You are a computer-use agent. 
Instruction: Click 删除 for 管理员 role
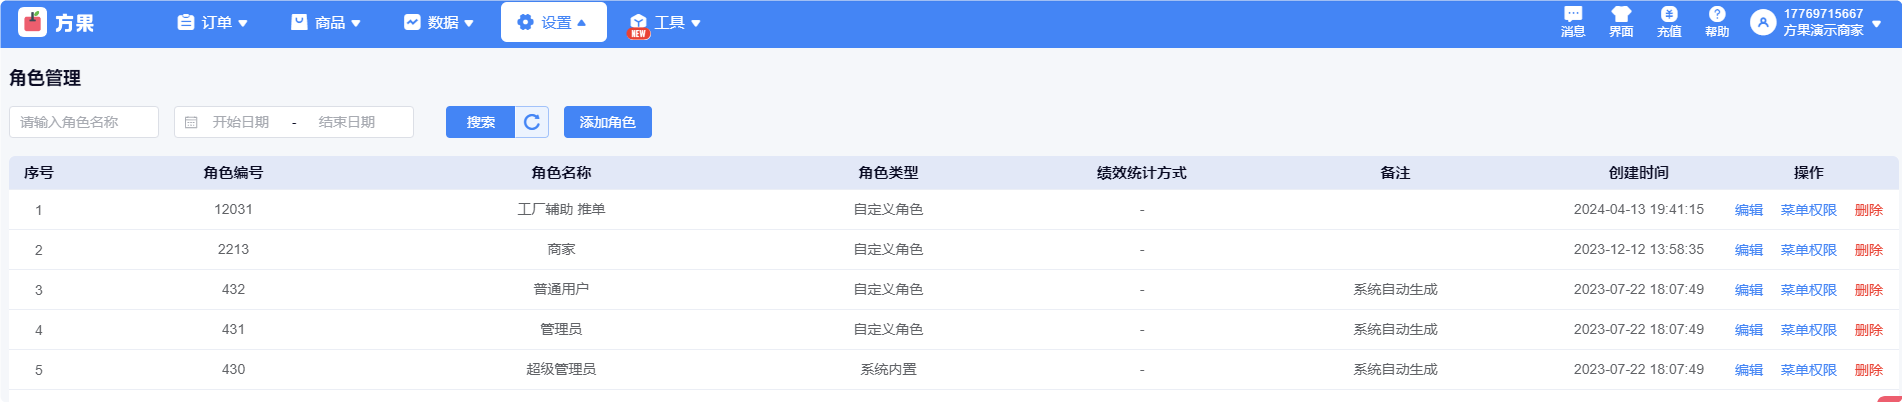tap(1868, 330)
